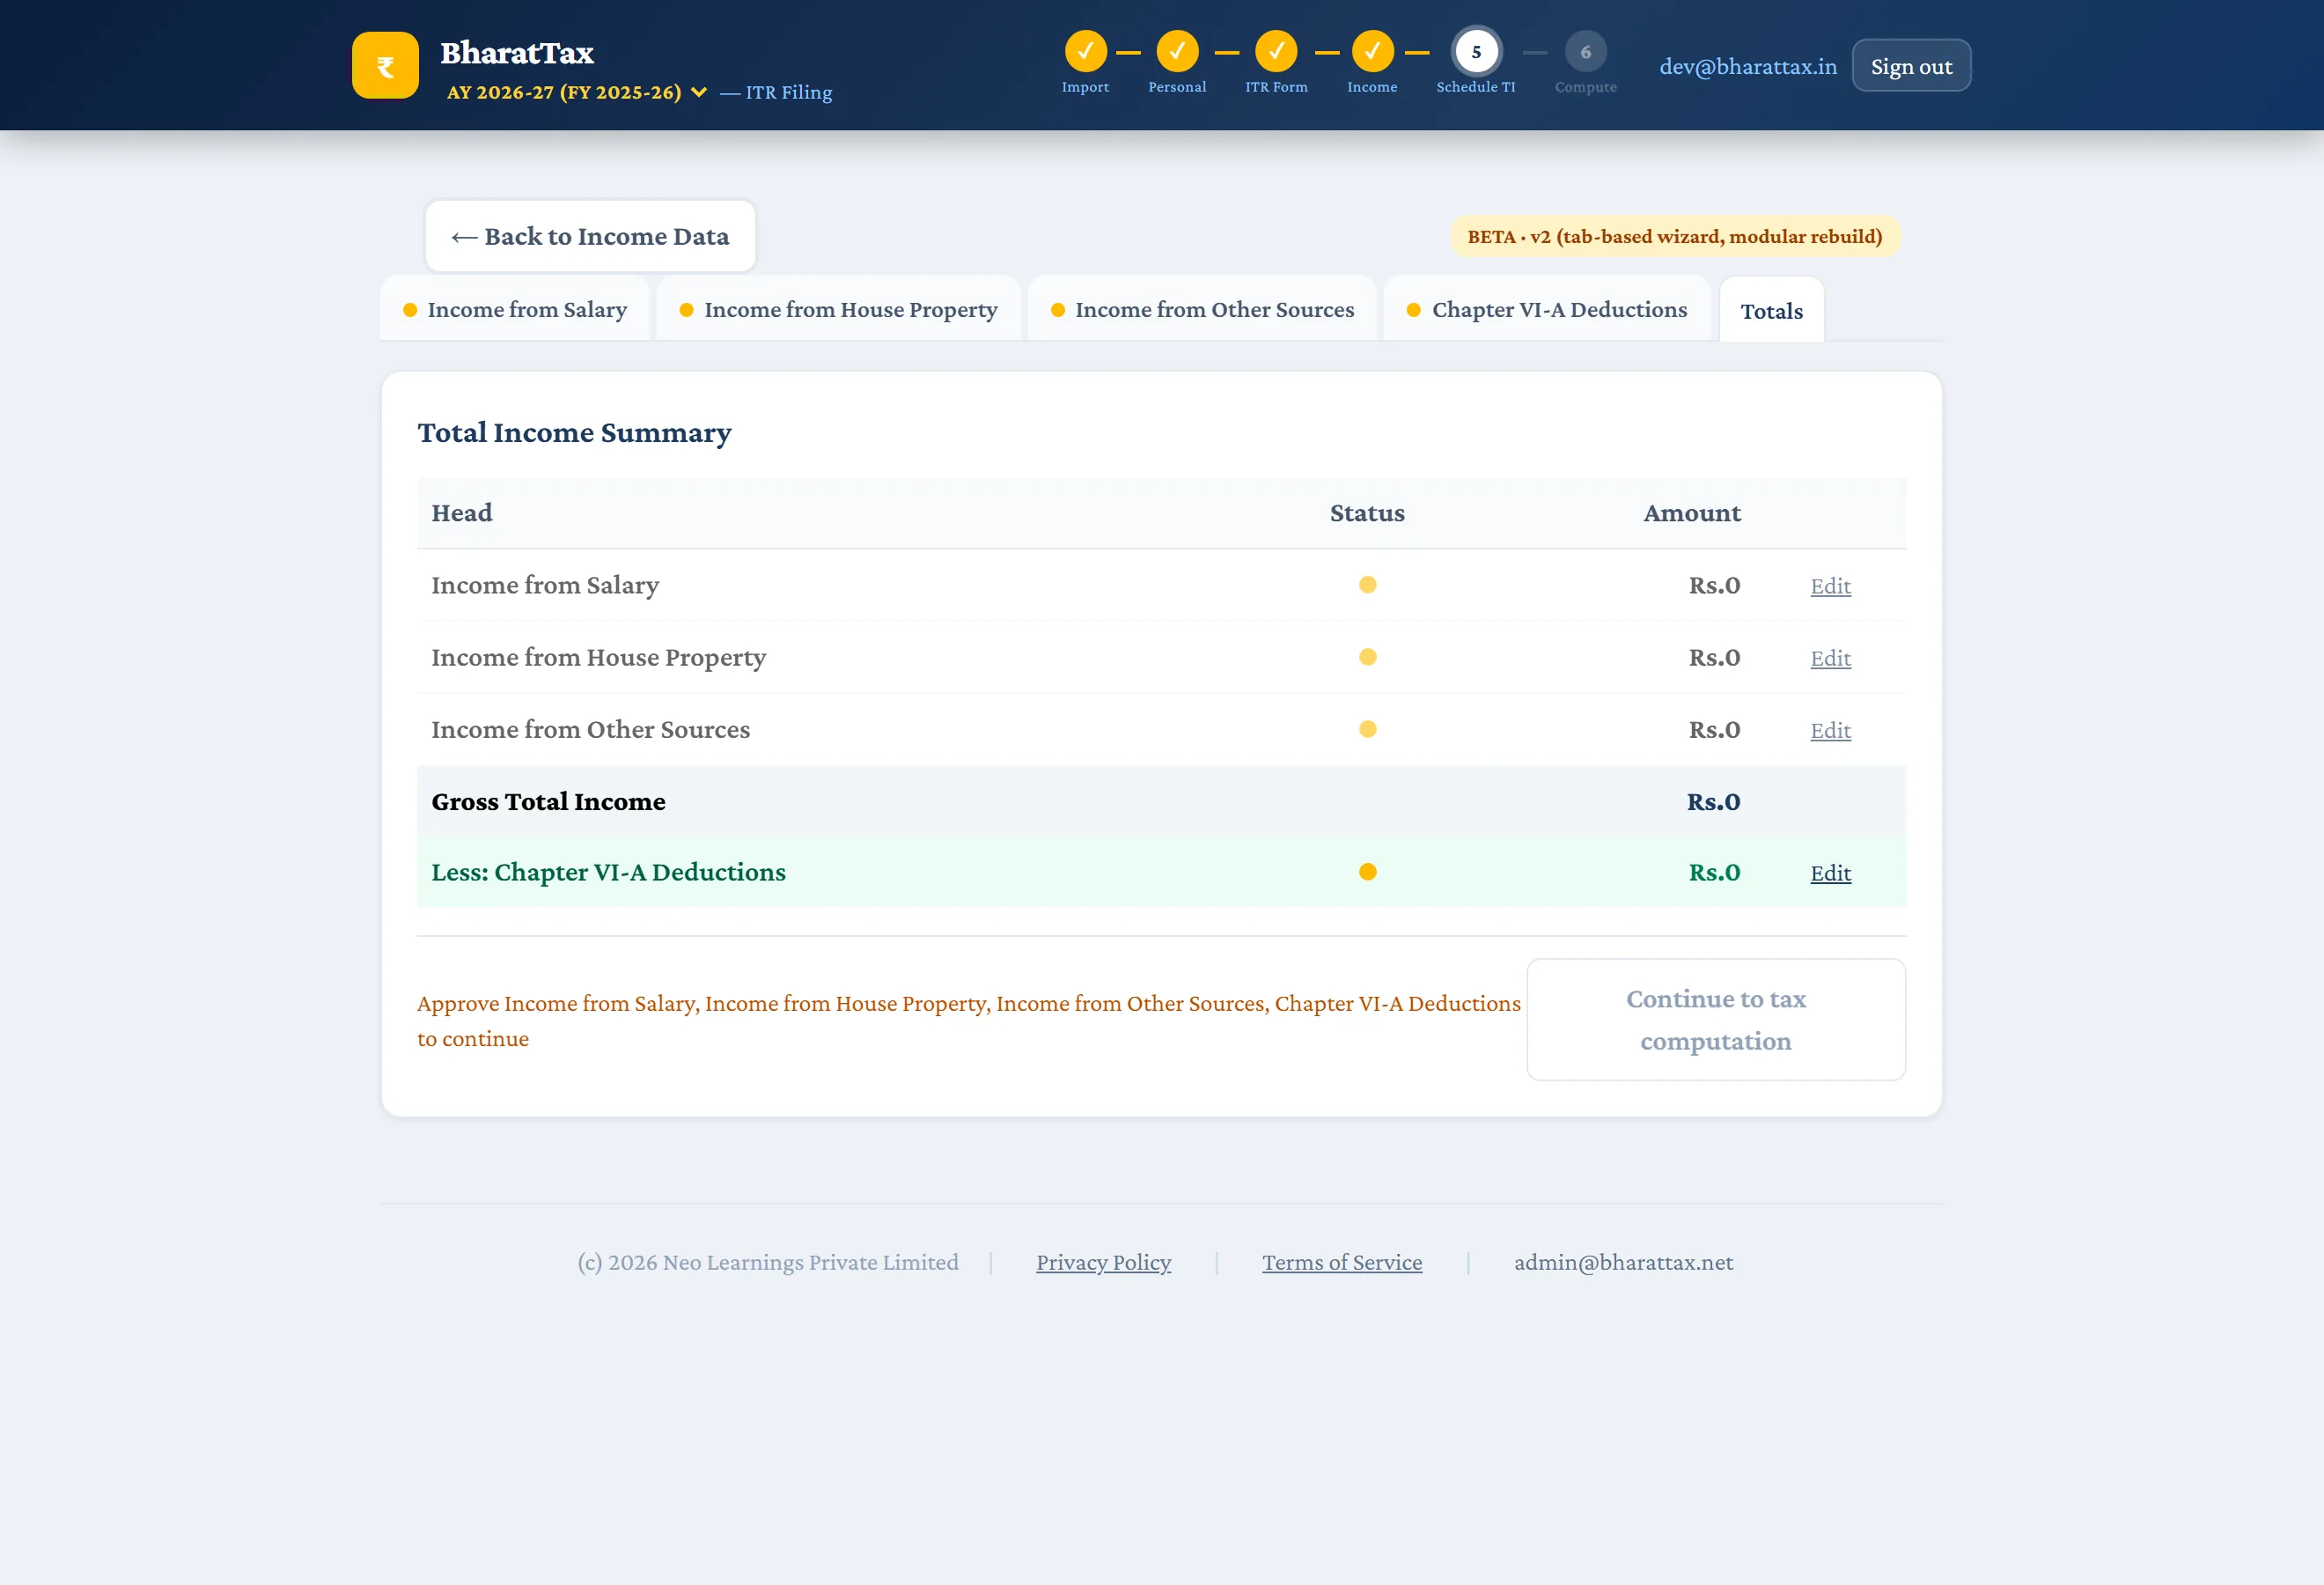This screenshot has width=2324, height=1585.
Task: Open the Privacy Policy link
Action: [x=1103, y=1262]
